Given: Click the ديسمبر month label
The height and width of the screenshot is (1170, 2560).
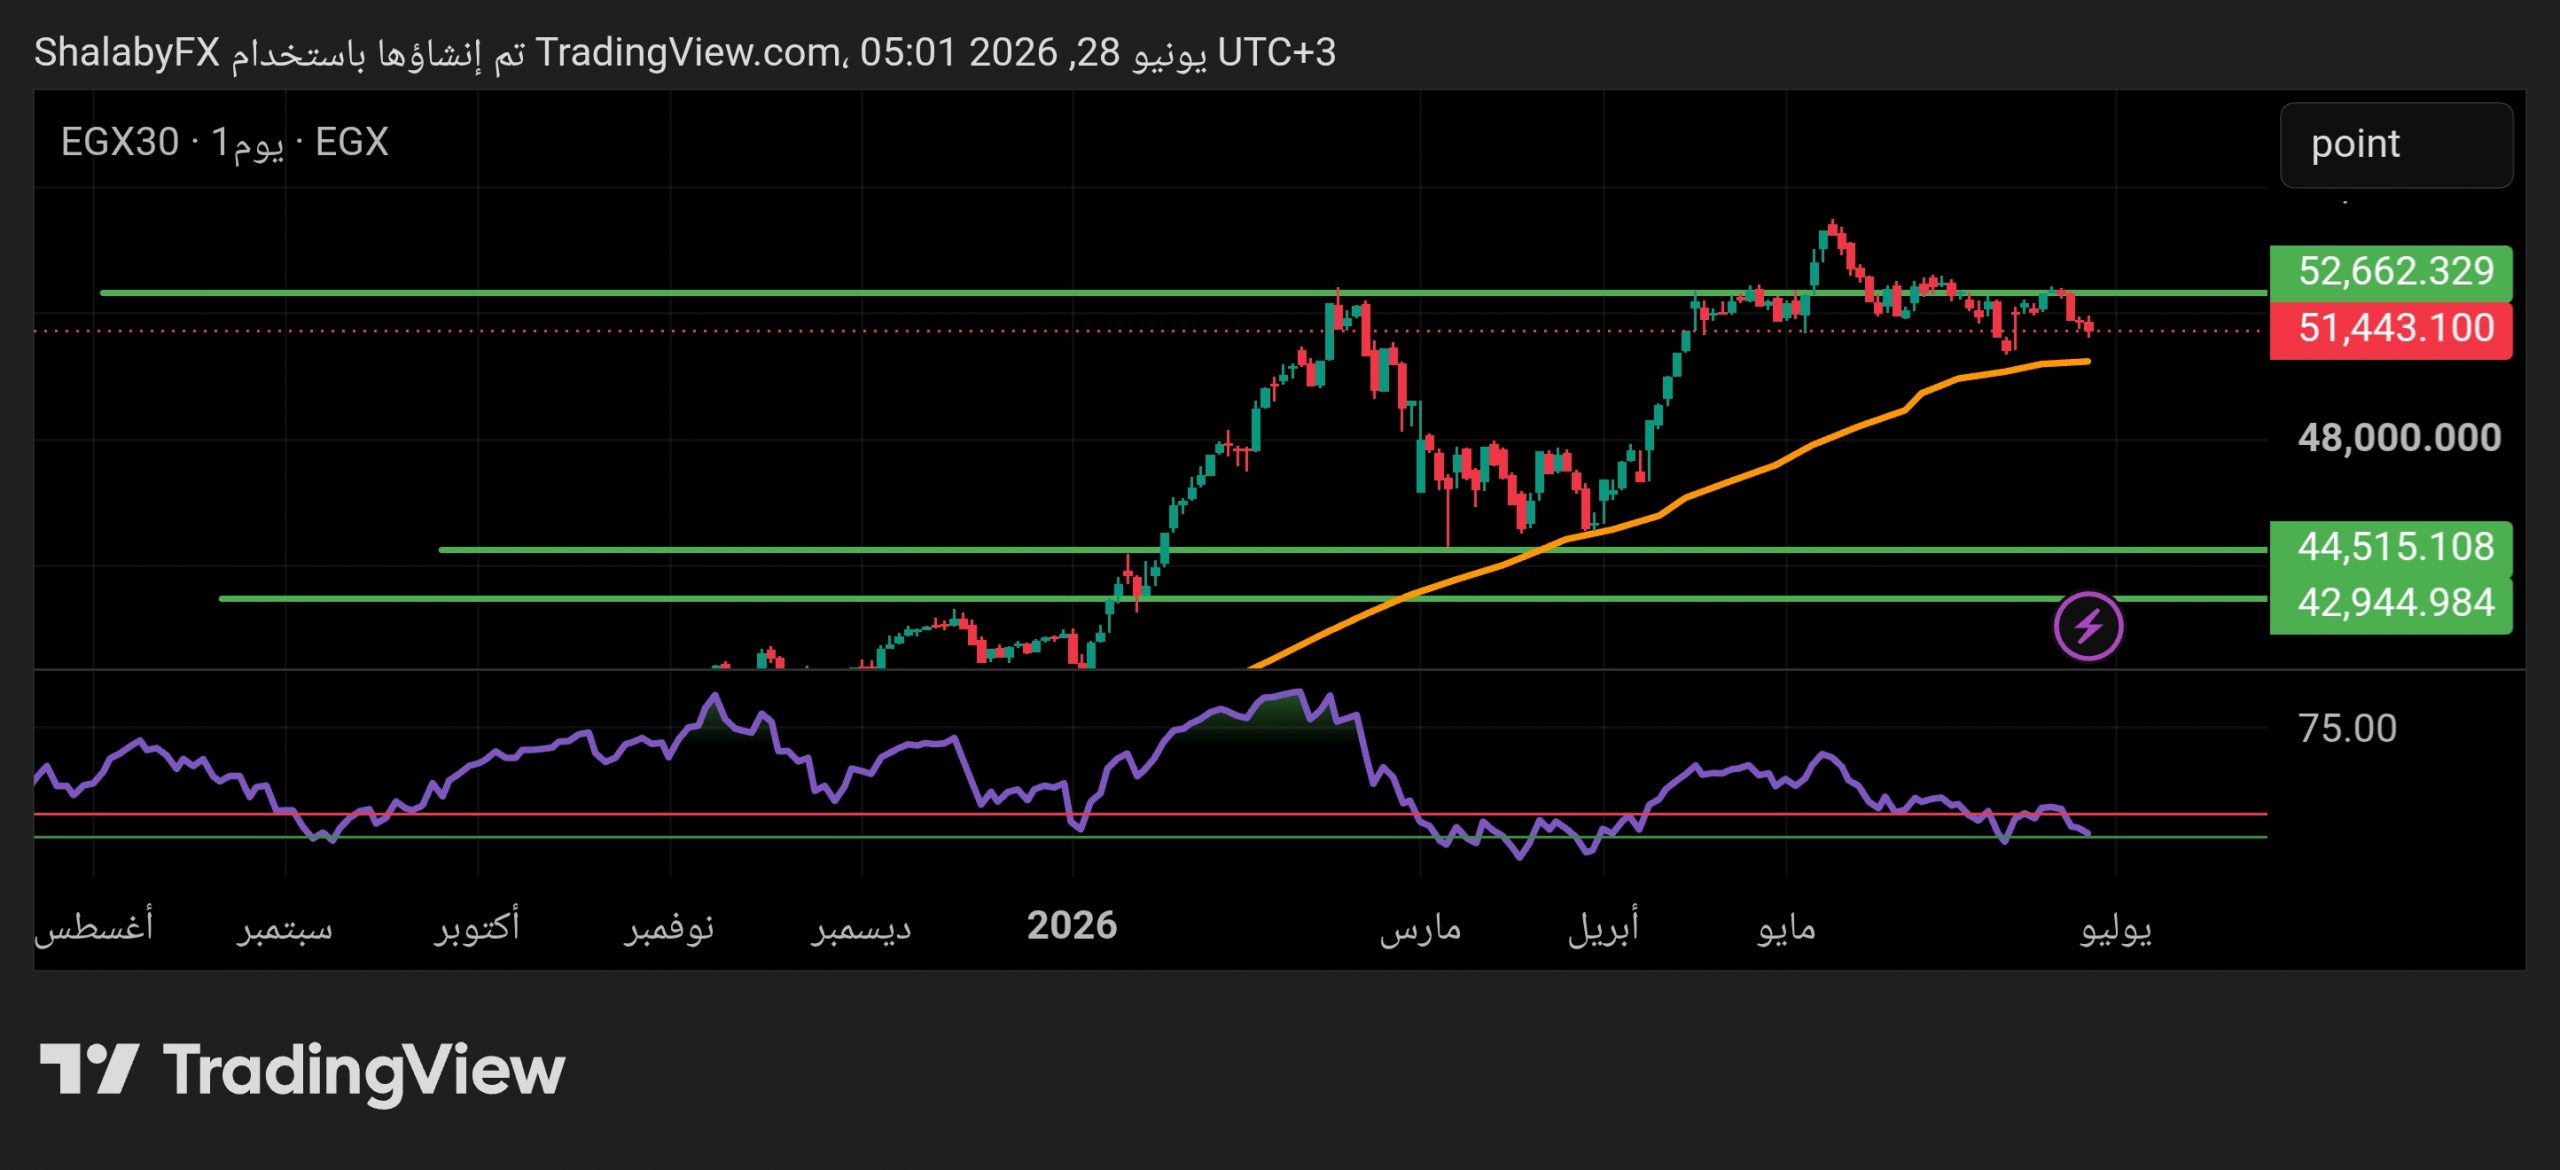Looking at the screenshot, I should [x=861, y=928].
